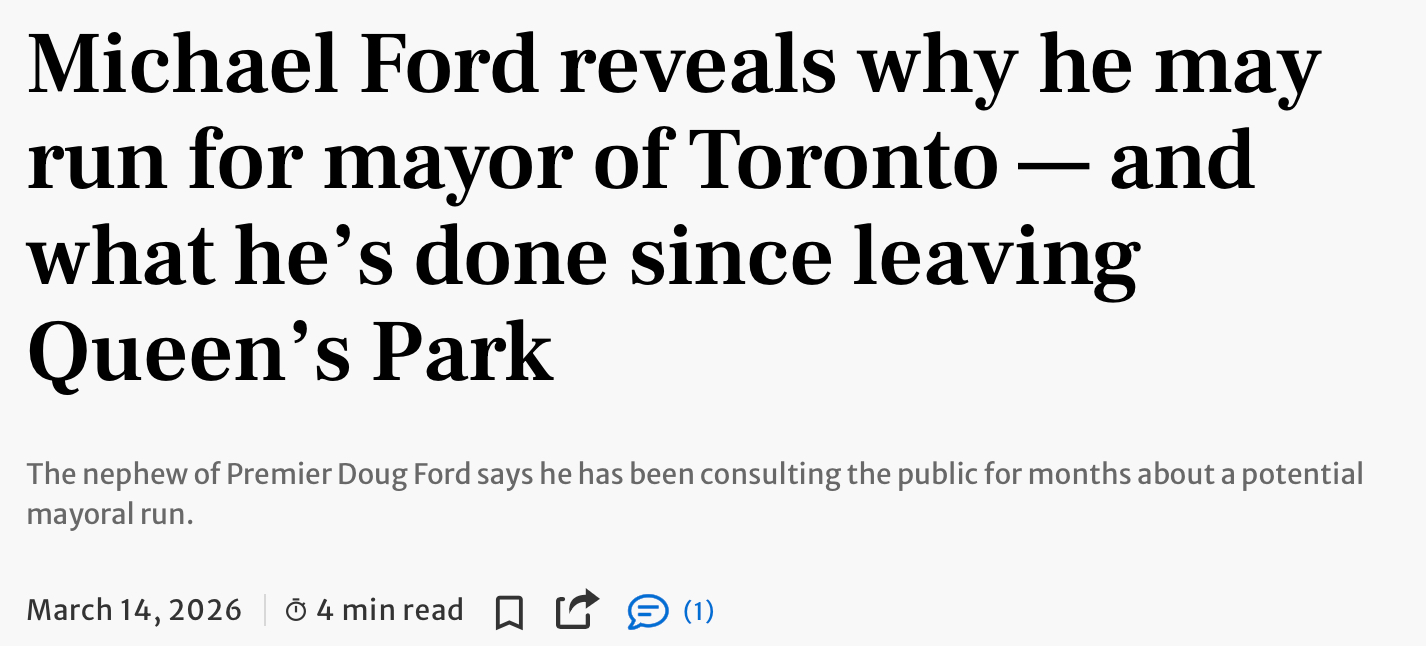Bookmark this Michael Ford article

509,611
